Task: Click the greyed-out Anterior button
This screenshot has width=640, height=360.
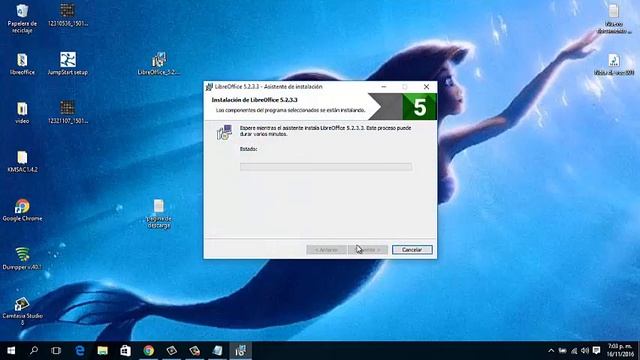Action: coord(327,249)
